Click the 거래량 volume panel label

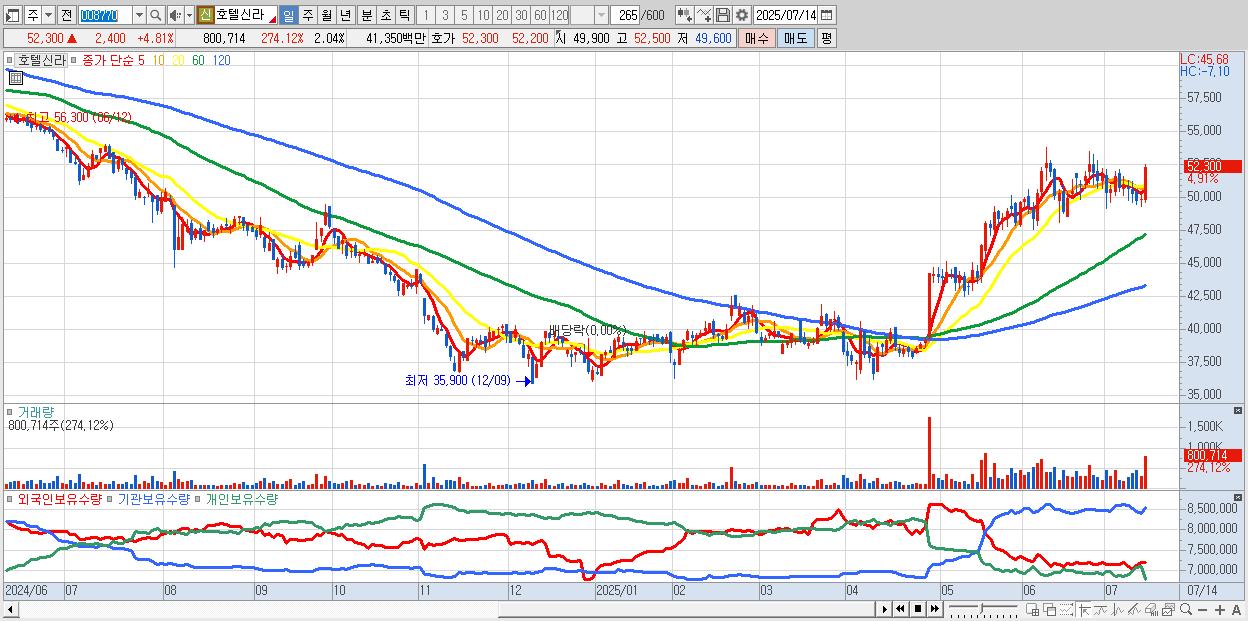pos(34,411)
